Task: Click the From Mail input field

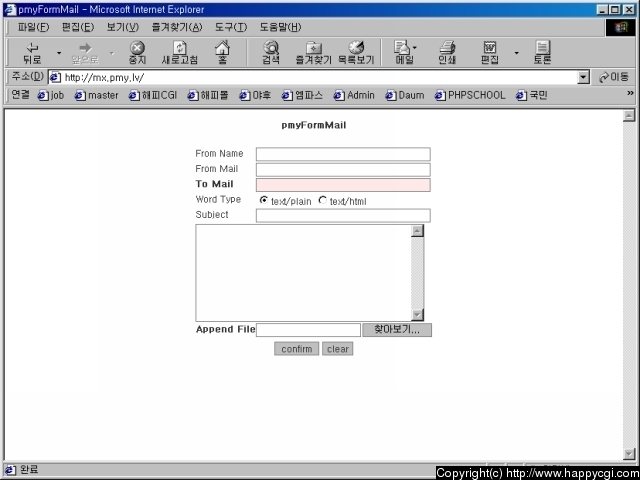Action: tap(343, 170)
